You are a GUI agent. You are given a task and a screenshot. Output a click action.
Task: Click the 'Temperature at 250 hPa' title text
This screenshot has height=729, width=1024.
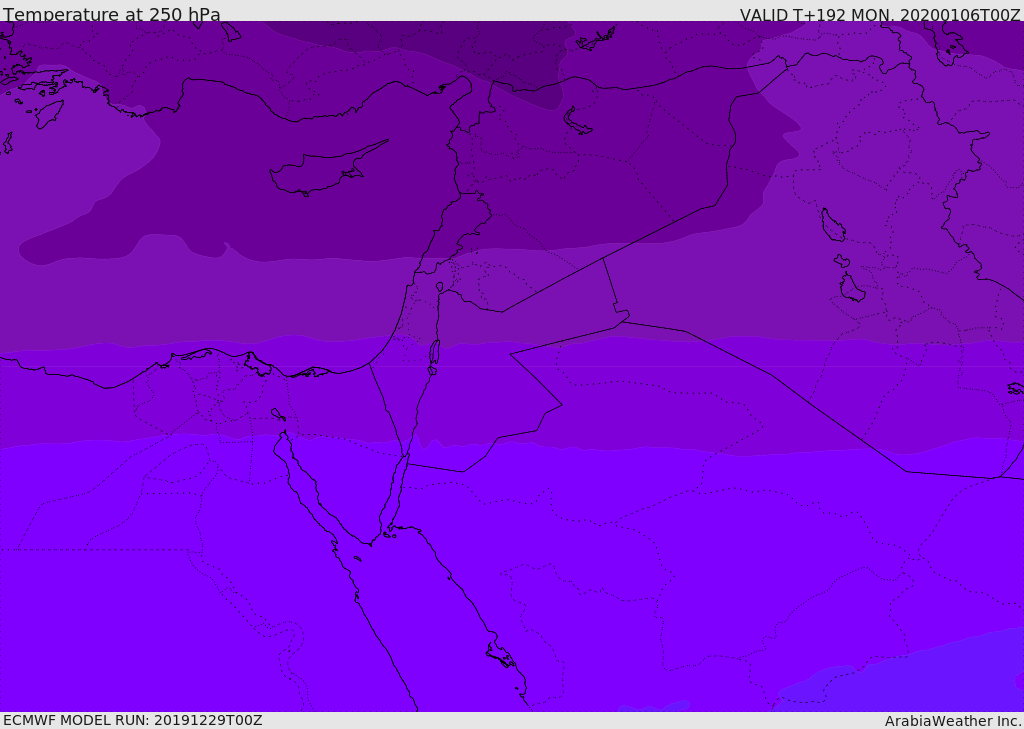click(x=112, y=14)
